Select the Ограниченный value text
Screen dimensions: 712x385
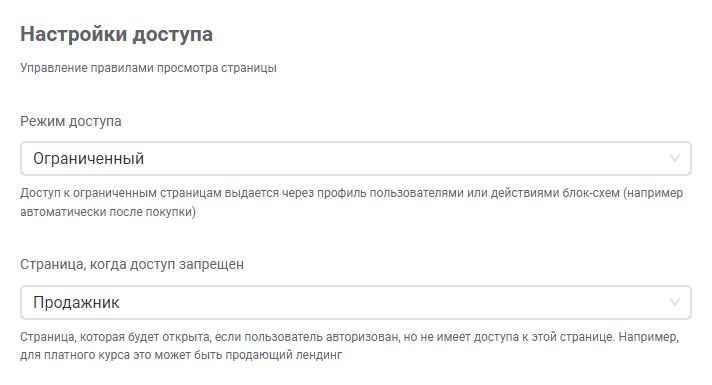(89, 158)
